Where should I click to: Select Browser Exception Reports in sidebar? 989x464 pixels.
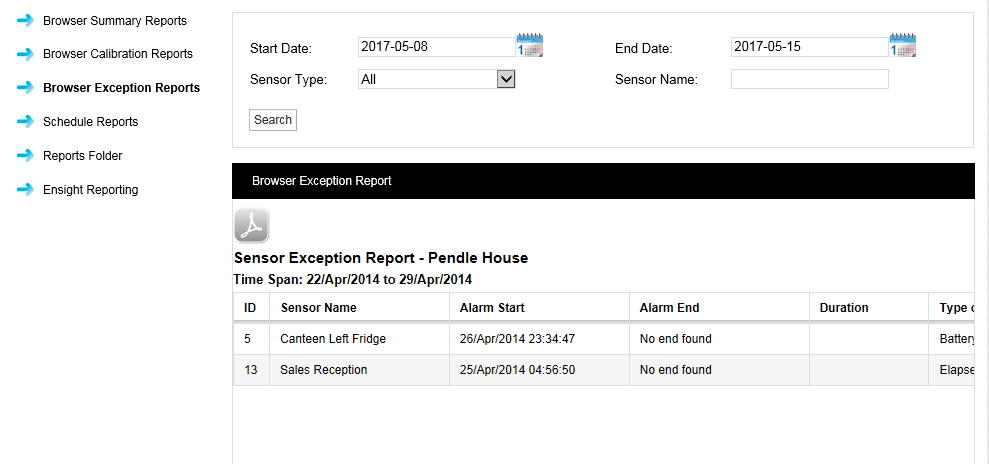121,88
